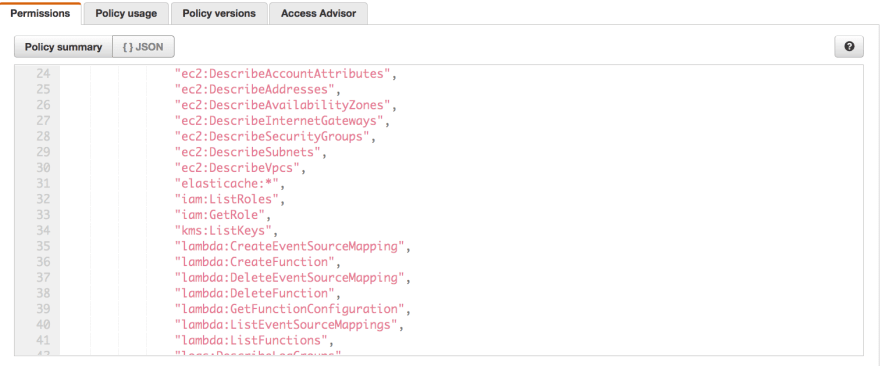Click line number 41 in the gutter

click(43, 341)
